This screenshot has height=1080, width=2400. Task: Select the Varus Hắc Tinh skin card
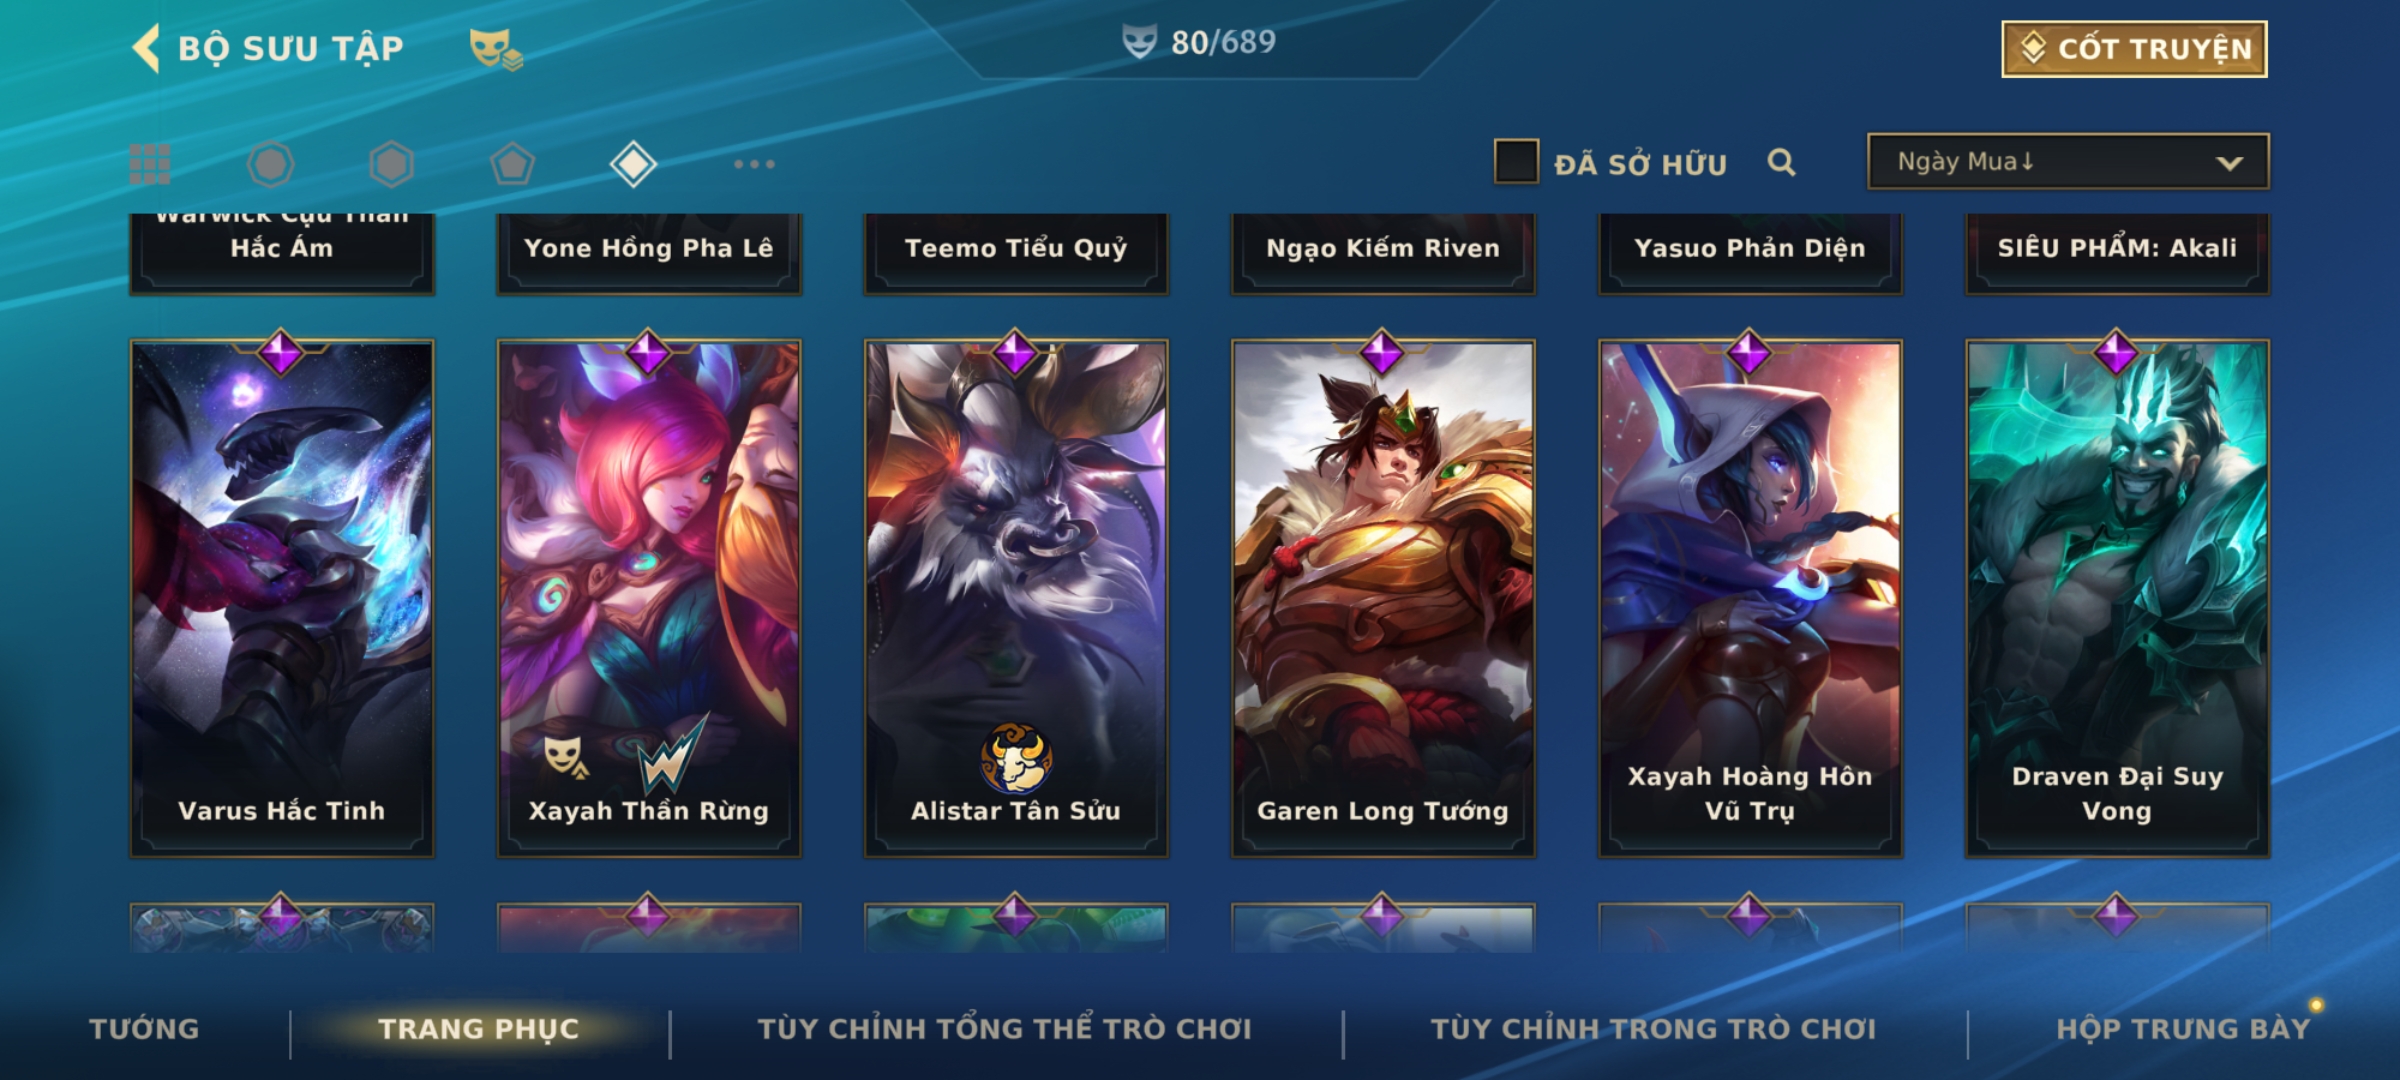pos(282,598)
